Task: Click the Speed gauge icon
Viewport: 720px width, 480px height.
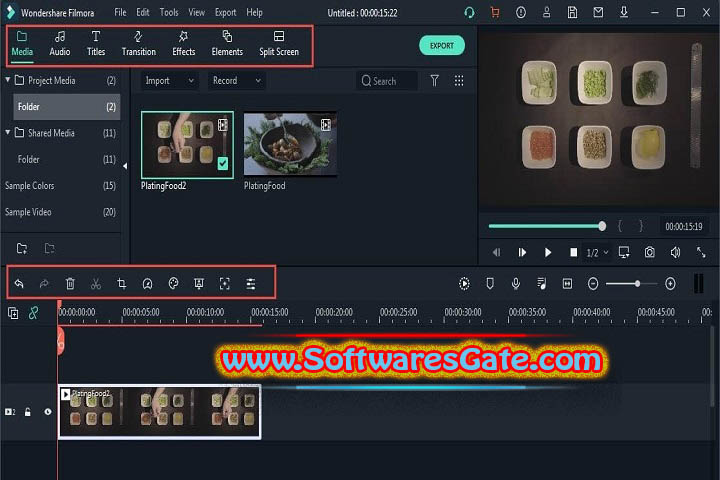Action: click(x=147, y=283)
